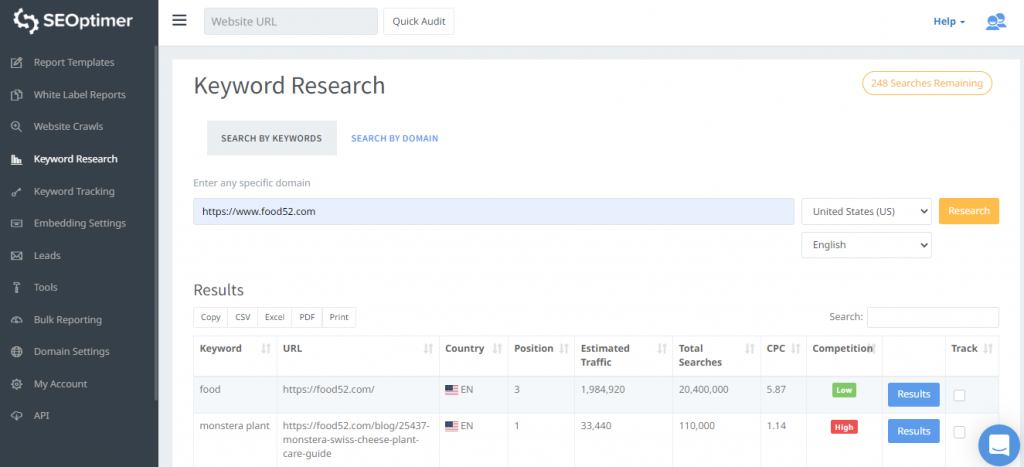Select the Search by Keywords tab
Image resolution: width=1024 pixels, height=467 pixels.
[x=271, y=139]
